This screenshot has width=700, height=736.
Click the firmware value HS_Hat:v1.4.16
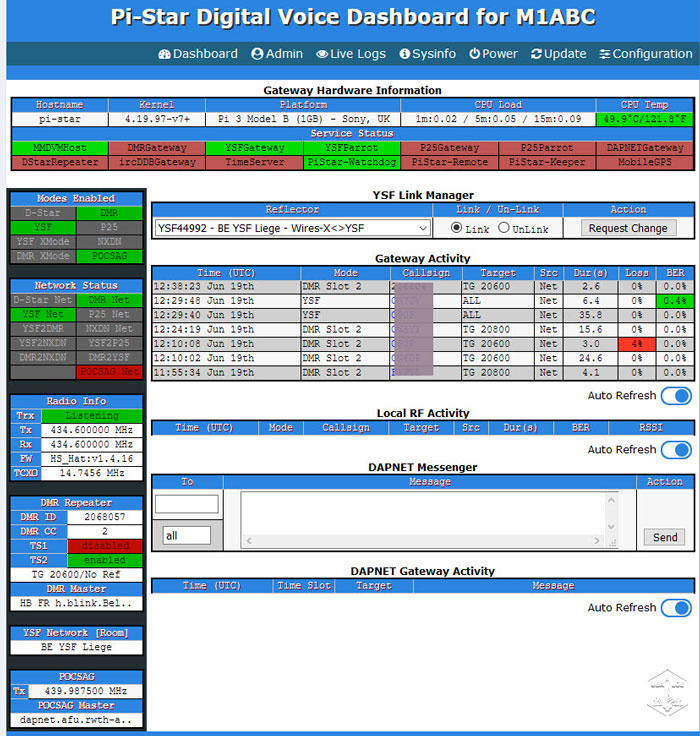point(92,459)
